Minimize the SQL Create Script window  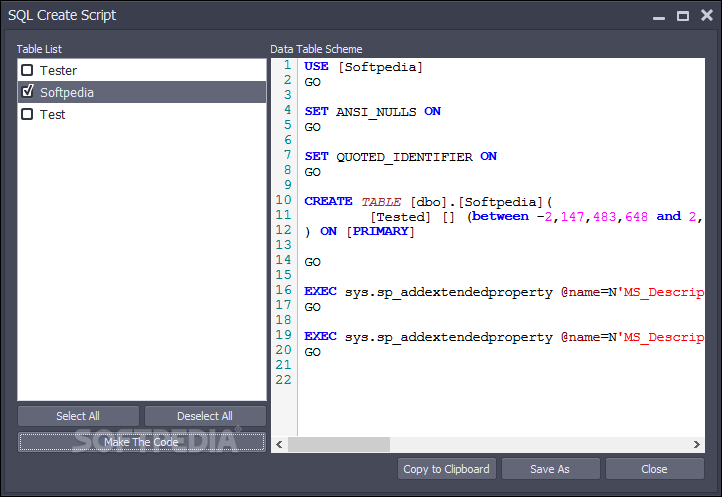[x=659, y=16]
